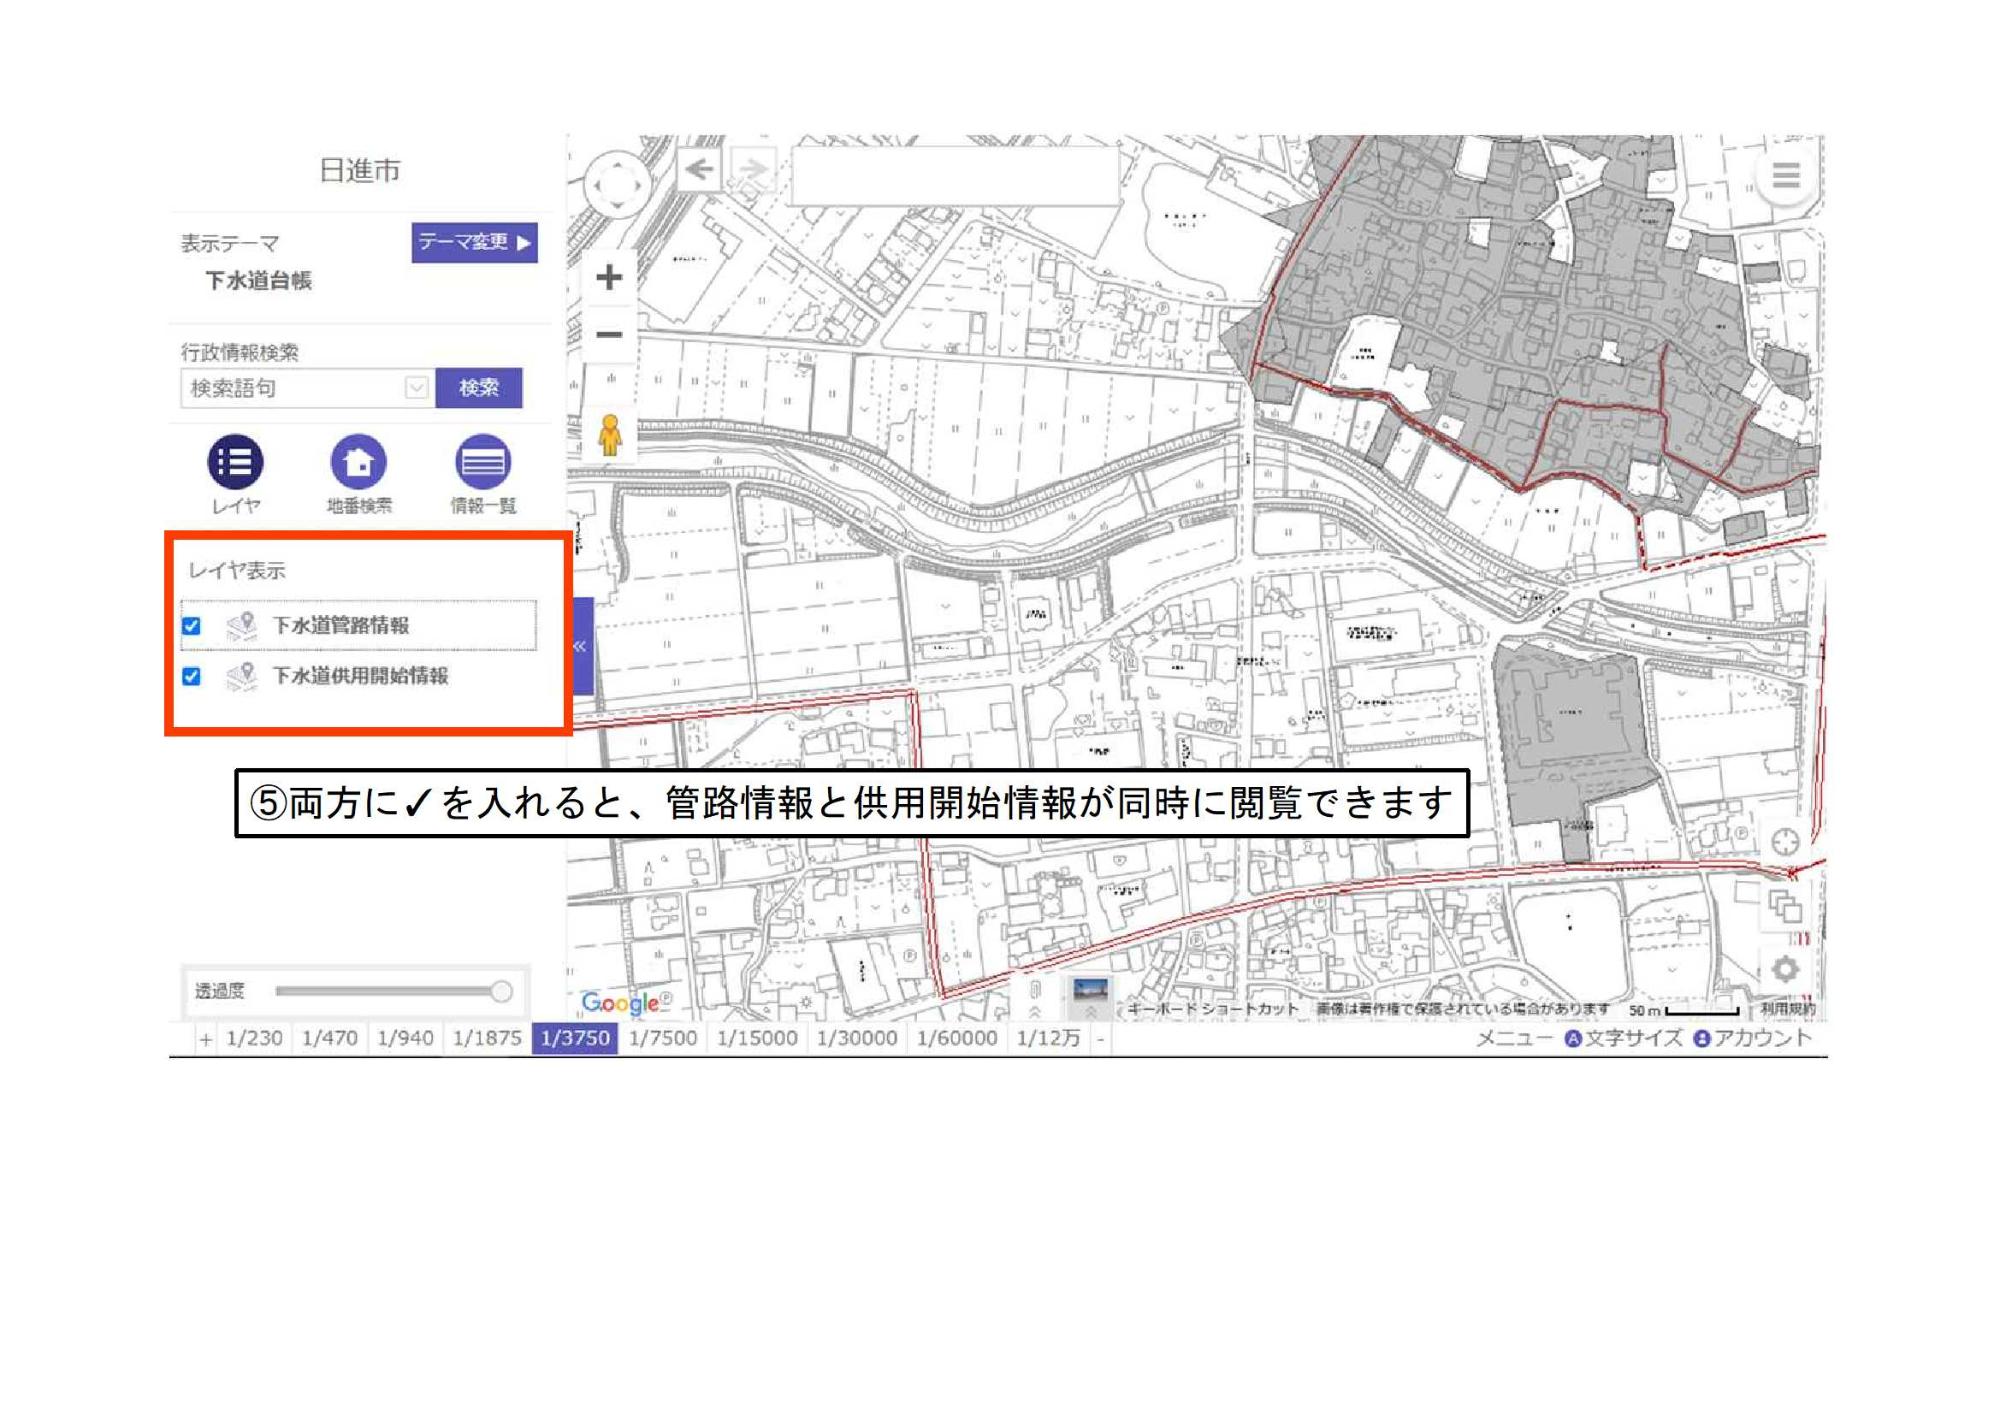The height and width of the screenshot is (1414, 2000).
Task: Click the 下水道台帳 theme name
Action: 258,281
